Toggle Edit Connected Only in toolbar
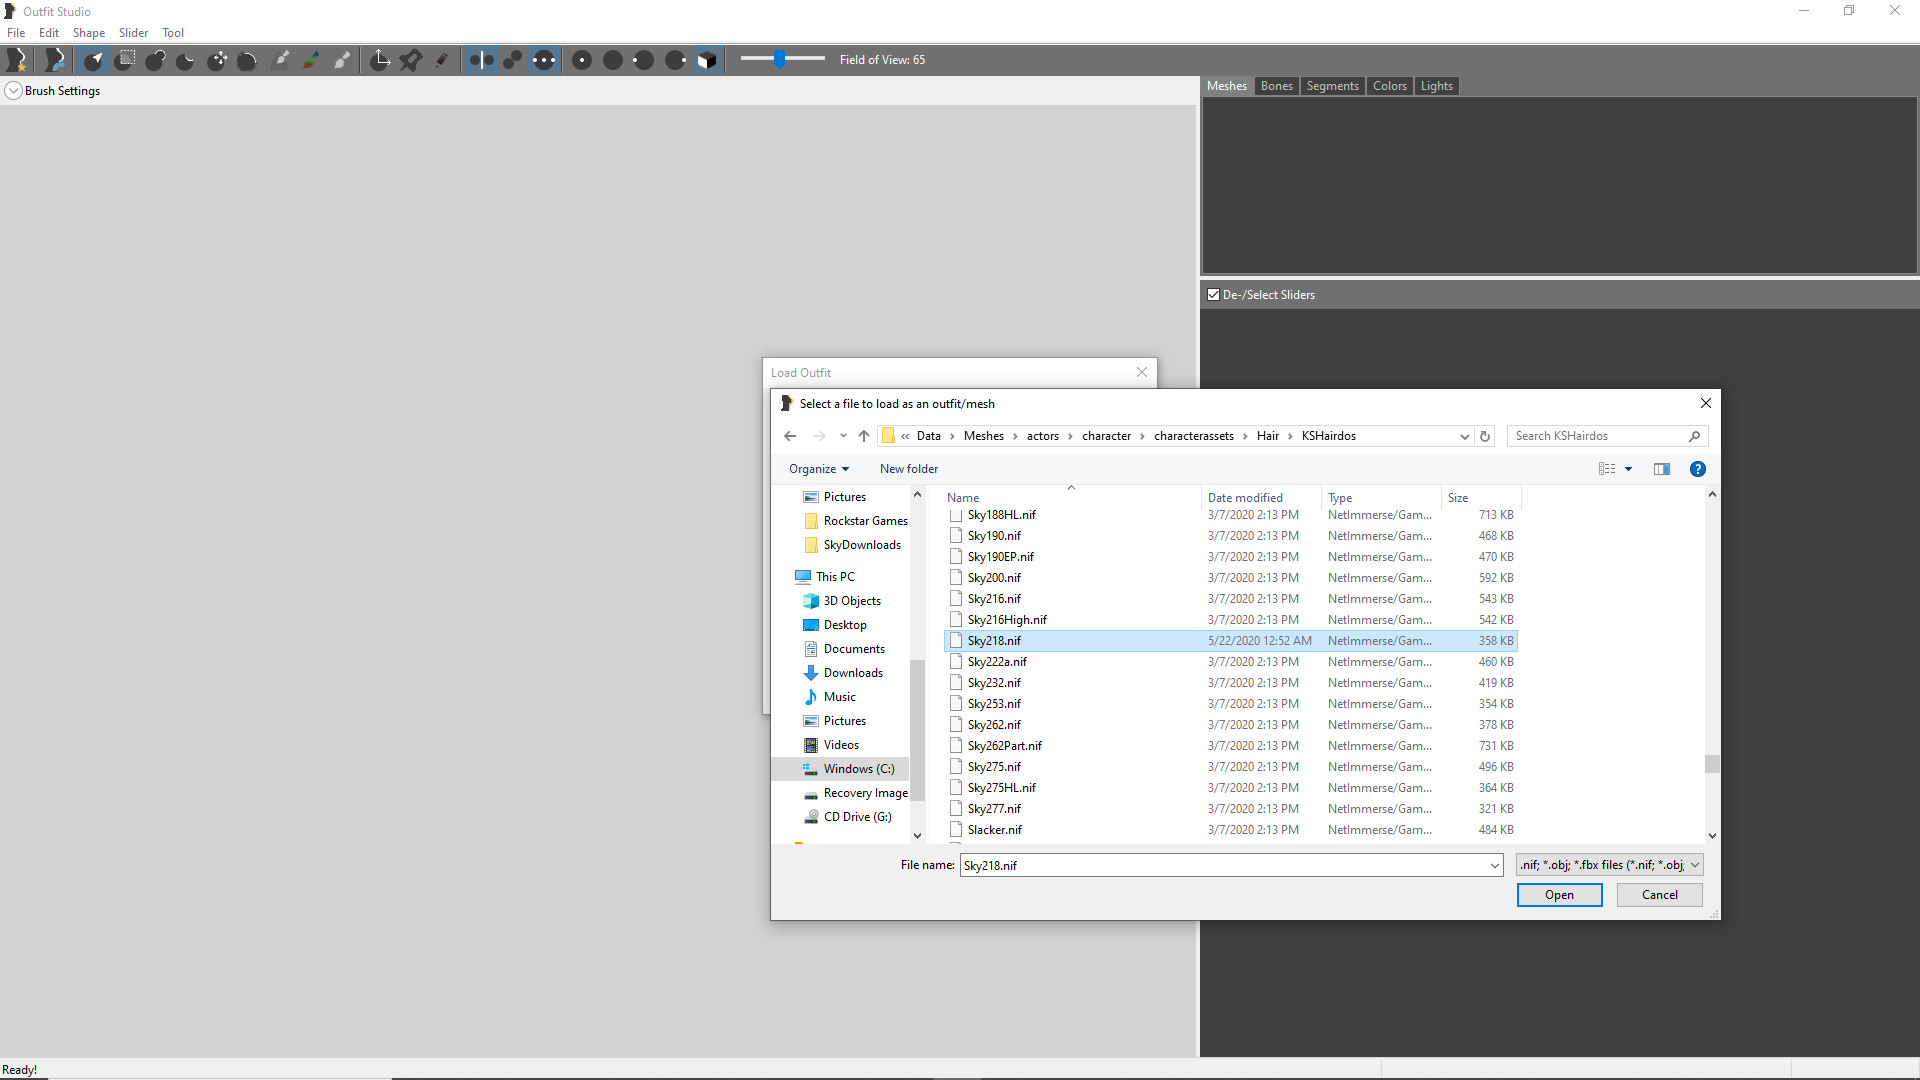Viewport: 1920px width, 1080px height. click(x=513, y=60)
